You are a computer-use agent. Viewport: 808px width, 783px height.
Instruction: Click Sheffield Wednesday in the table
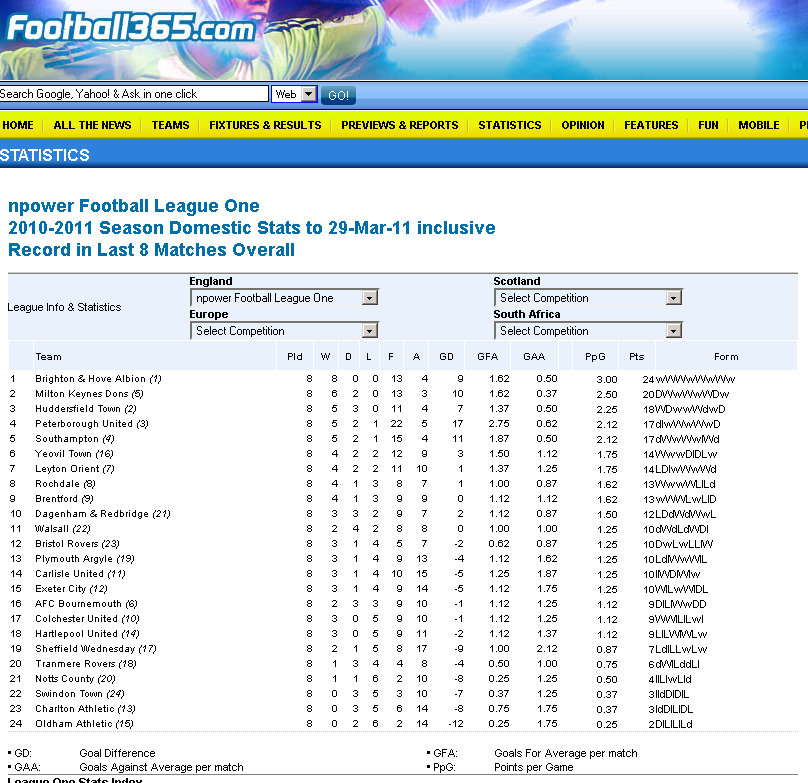[x=85, y=648]
